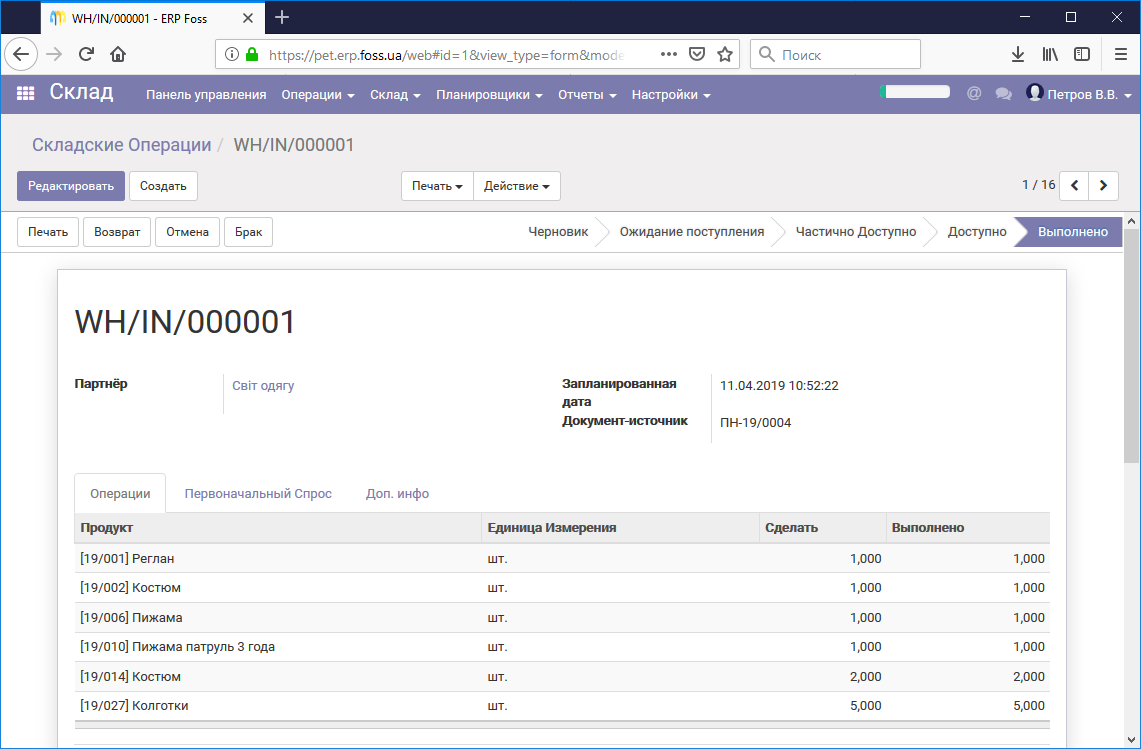Sort by the Продукт column header
The height and width of the screenshot is (749, 1141).
point(278,528)
